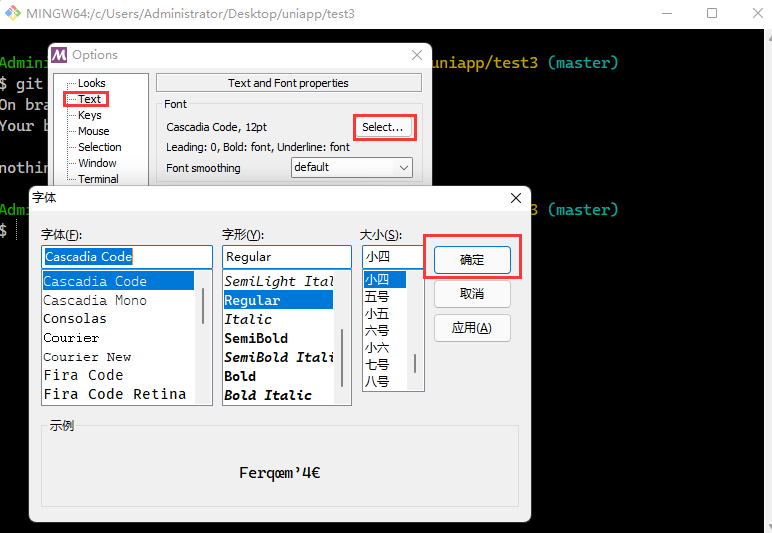Select Fira Code Retina font

tap(118, 394)
